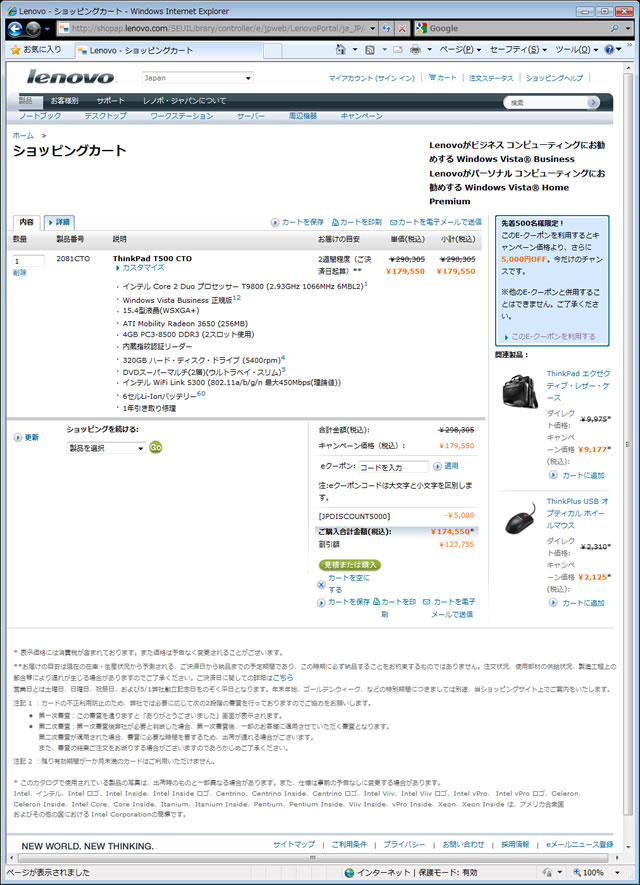
Task: Click the ホーム breadcrumb link
Action: click(23, 135)
